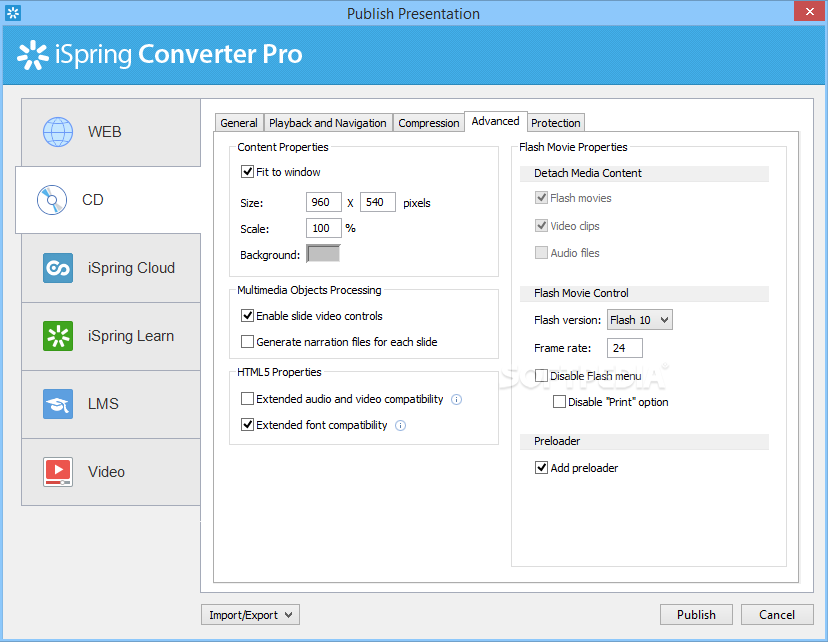
Task: Open the Flash version dropdown
Action: (639, 320)
